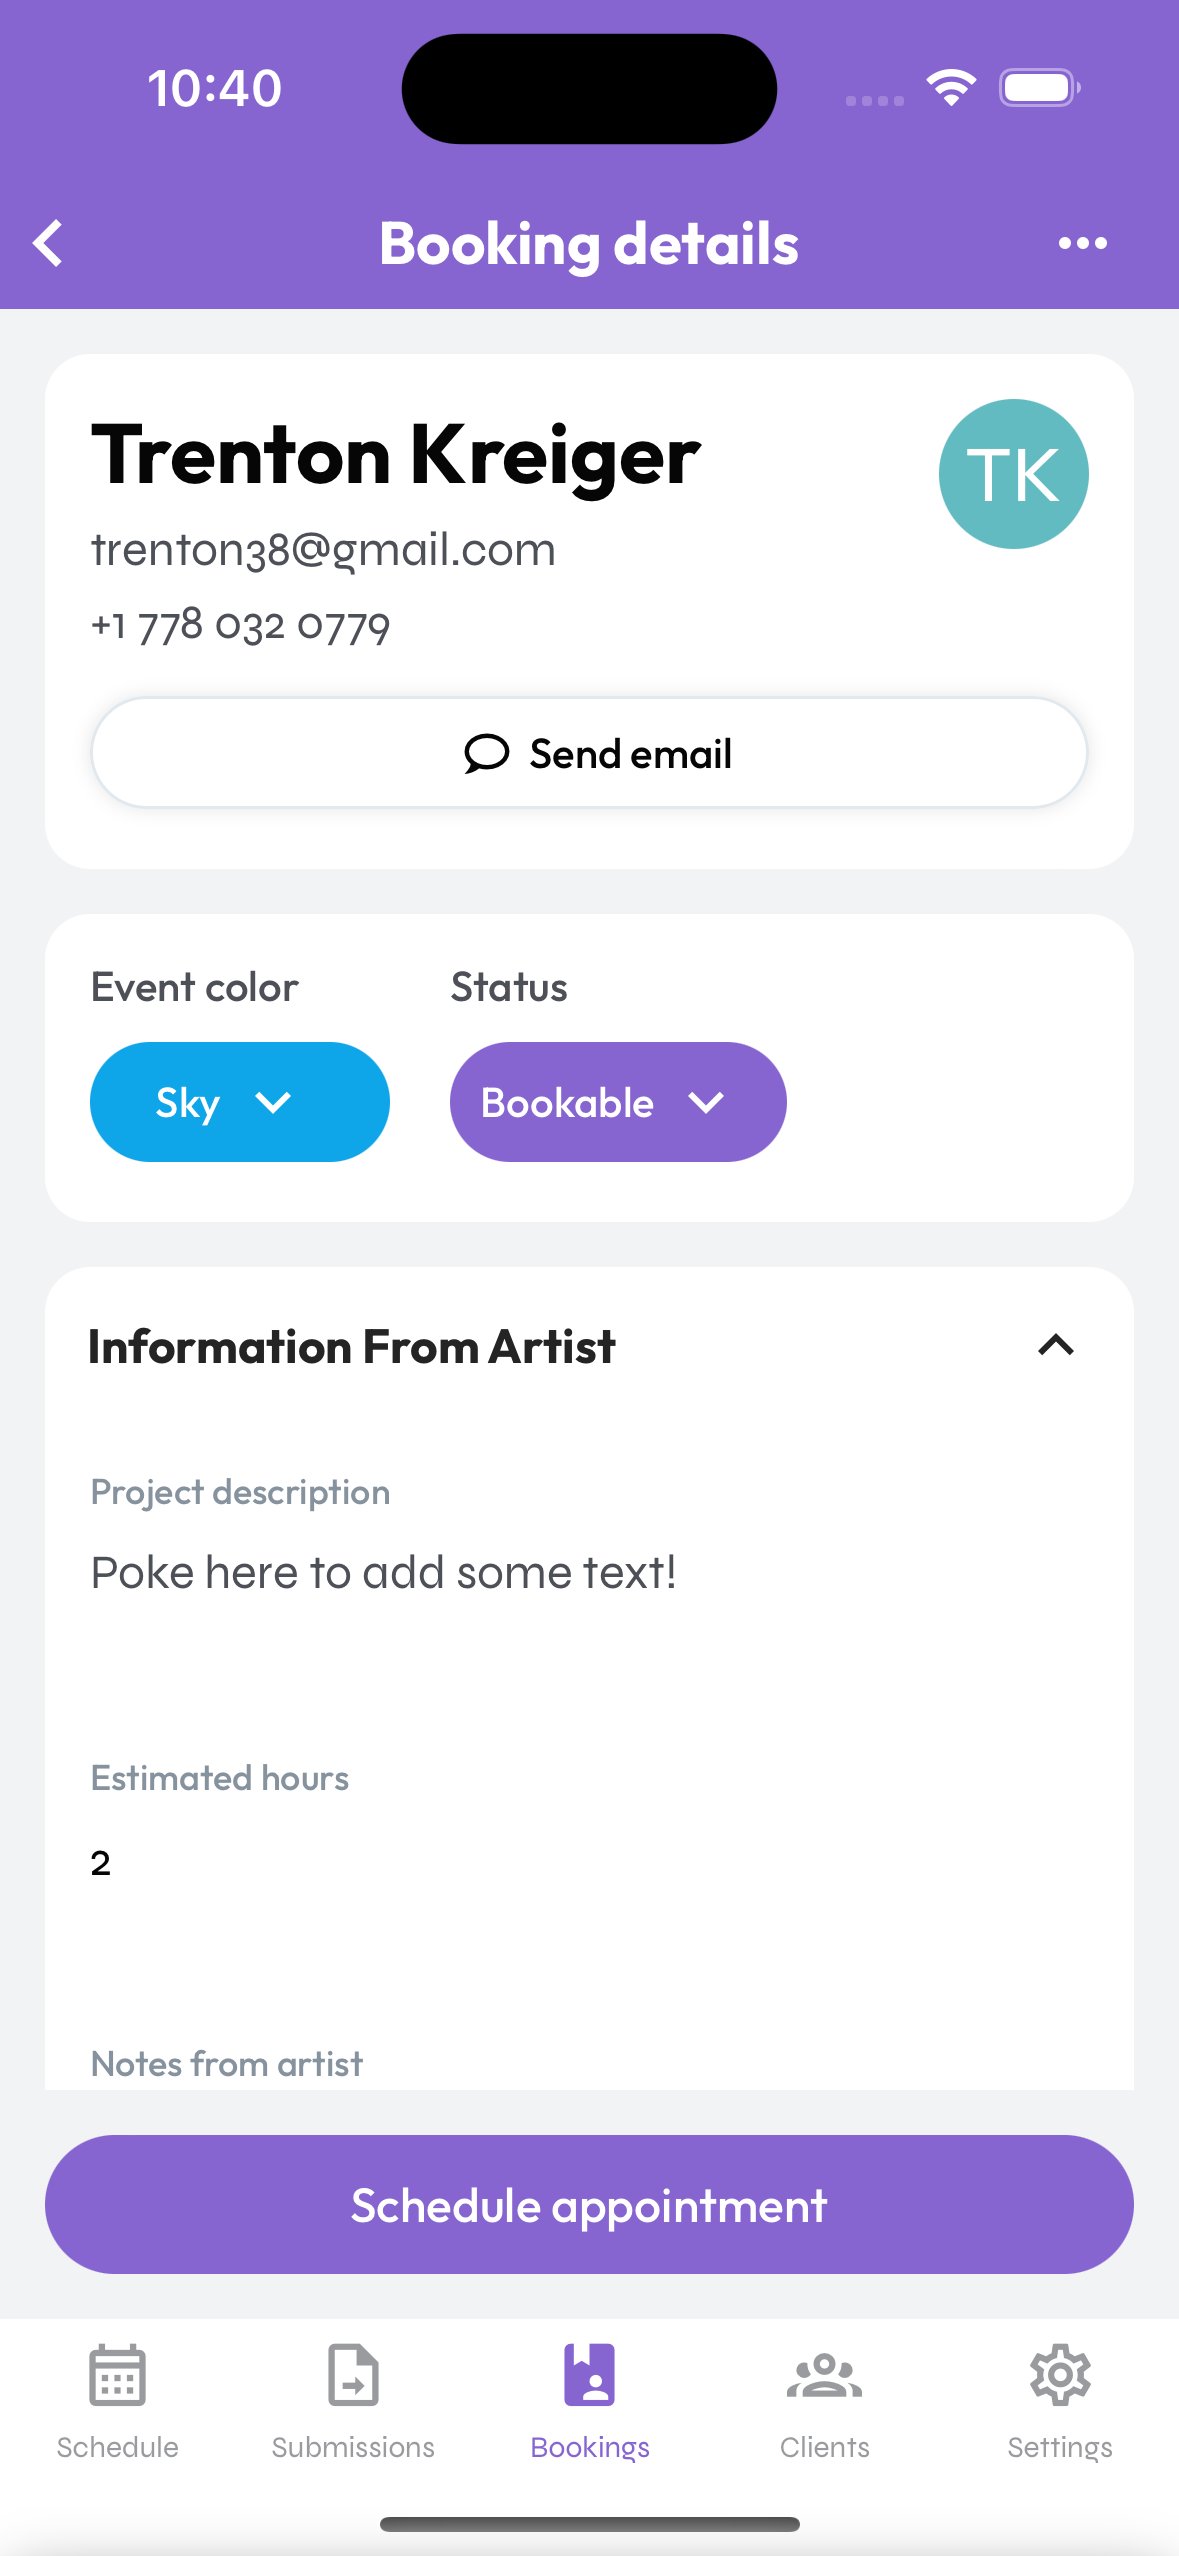Go back using the left arrow
Image resolution: width=1179 pixels, height=2556 pixels.
[x=48, y=243]
